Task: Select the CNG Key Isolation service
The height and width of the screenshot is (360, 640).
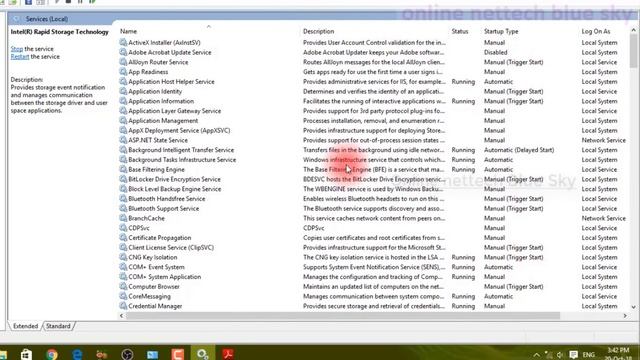Action: point(153,258)
